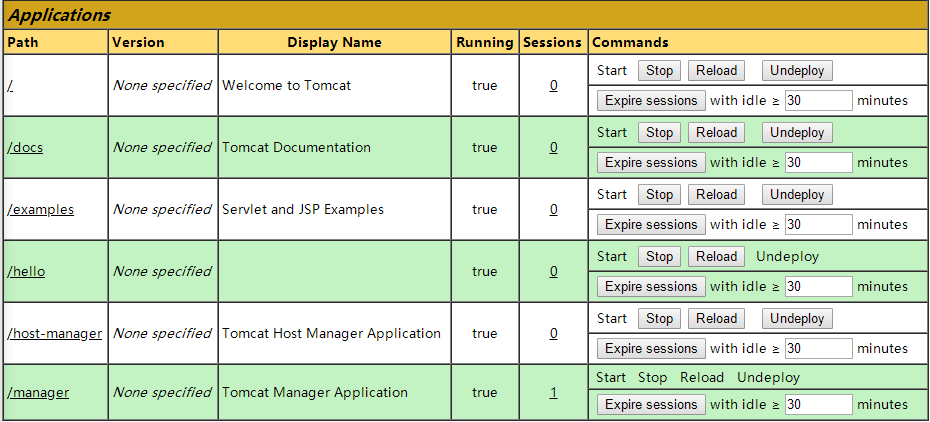The height and width of the screenshot is (422, 930).
Task: Click the disabled Reload text in /manager row
Action: [x=702, y=378]
